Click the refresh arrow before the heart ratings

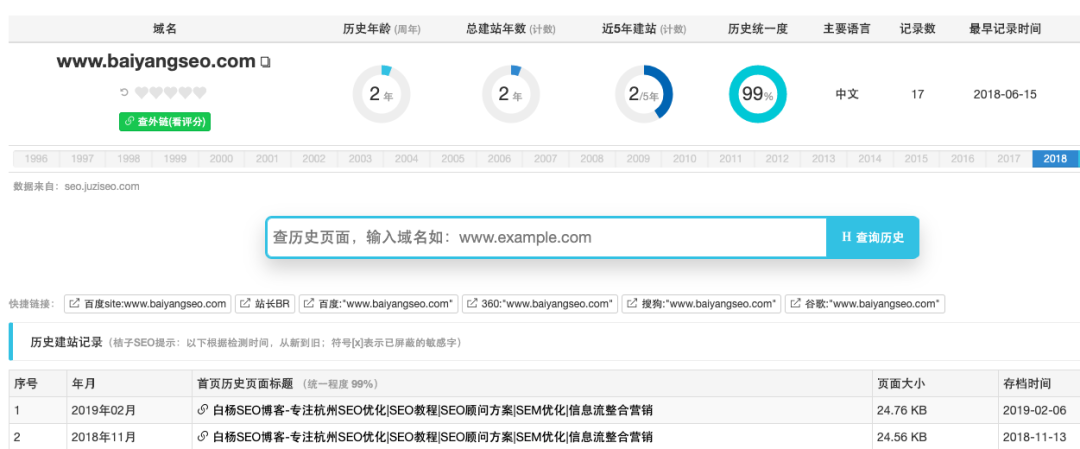tap(124, 93)
